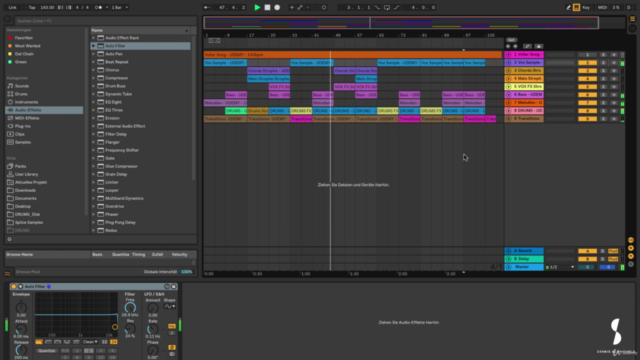Viewport: 640px width, 360px height.
Task: Select Most Wanted collection
Action: [27, 46]
